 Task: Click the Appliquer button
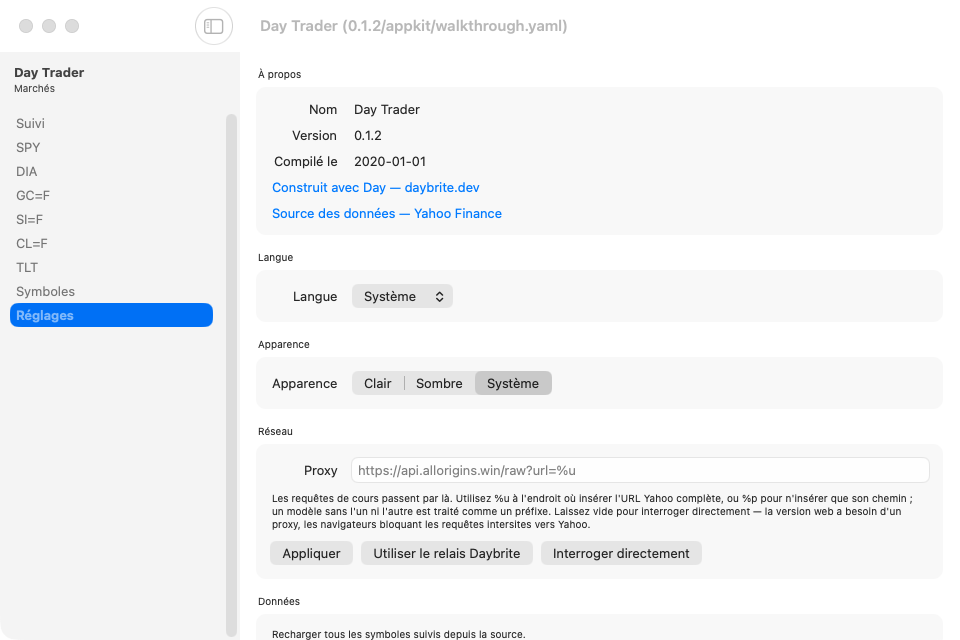(x=311, y=554)
